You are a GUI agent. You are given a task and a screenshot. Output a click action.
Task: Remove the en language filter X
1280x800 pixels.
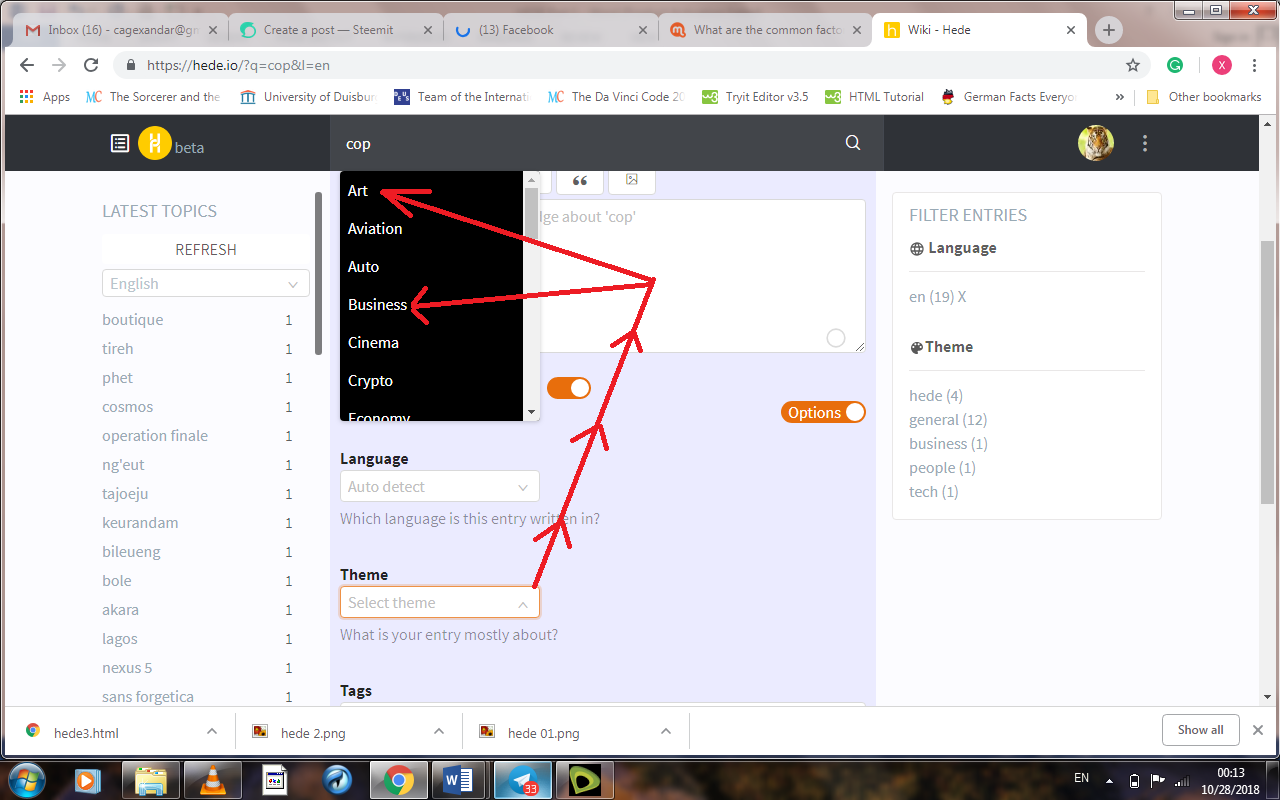[x=962, y=297]
